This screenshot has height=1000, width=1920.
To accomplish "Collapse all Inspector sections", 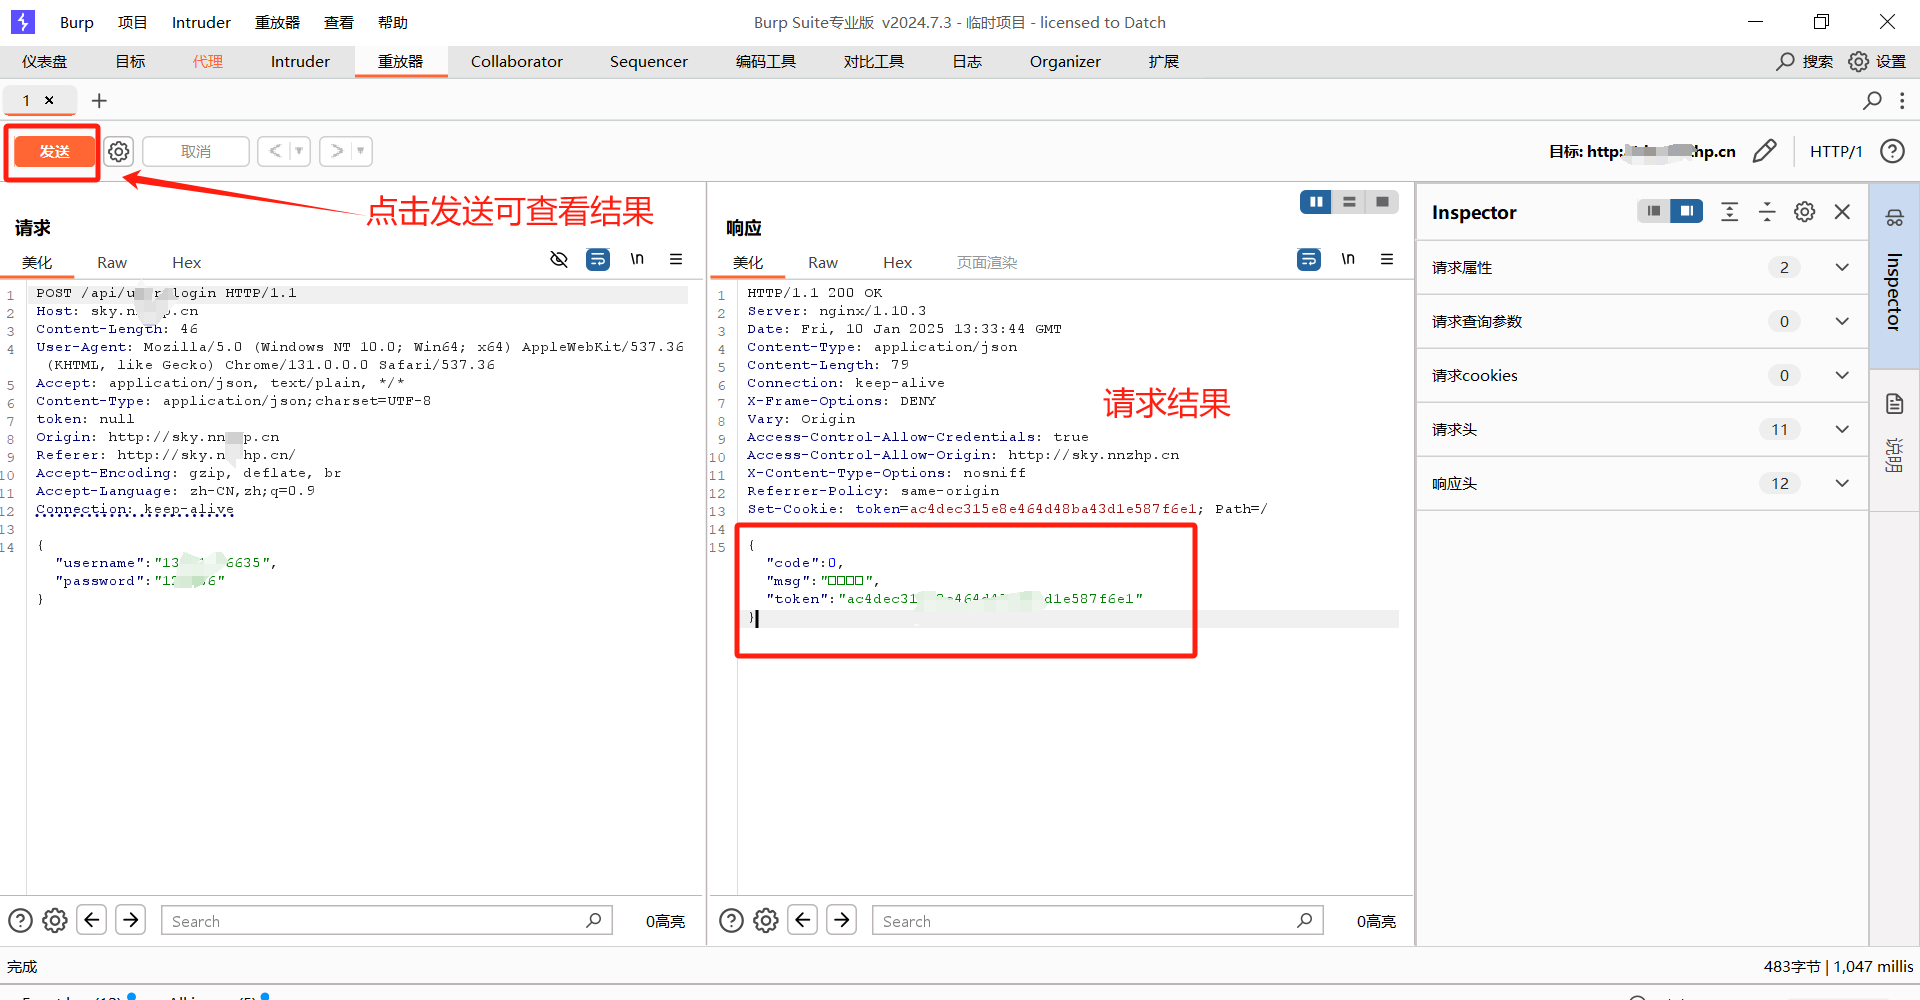I will tap(1767, 211).
